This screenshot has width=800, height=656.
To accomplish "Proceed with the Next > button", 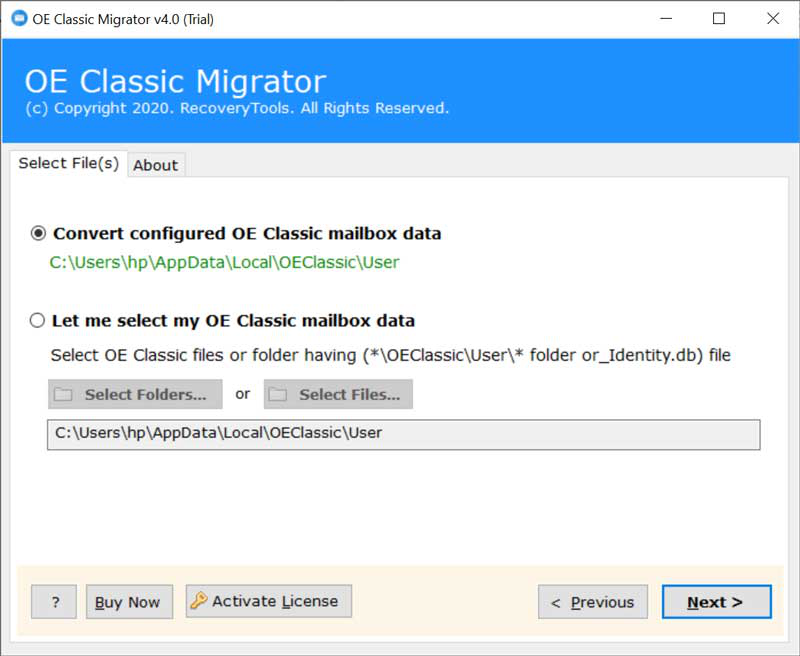I will (716, 602).
